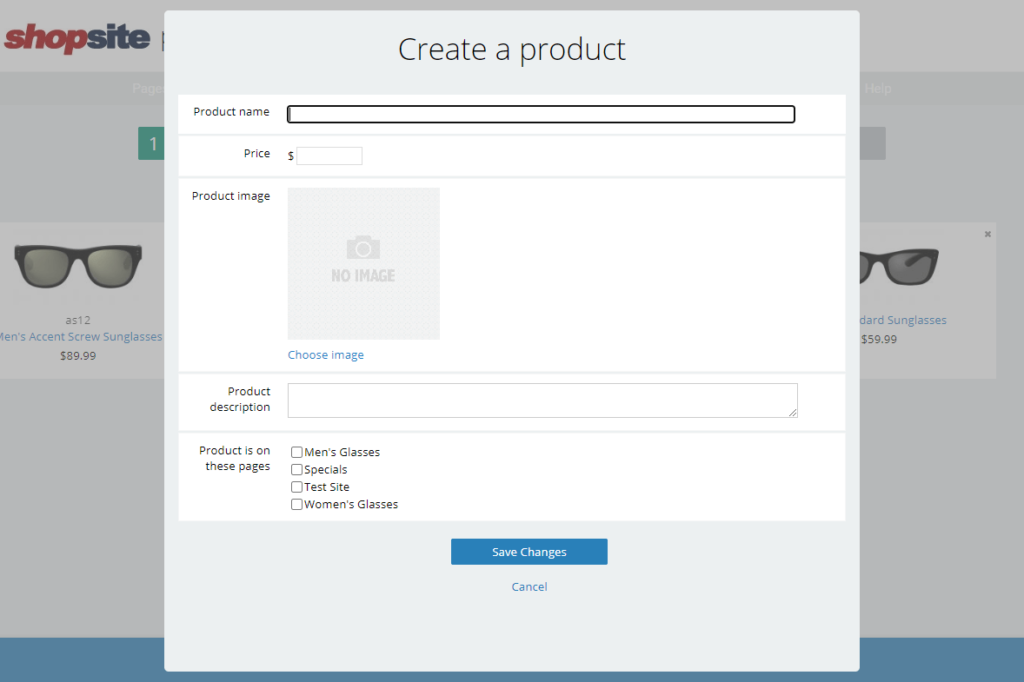
Task: Grab the description box resize handle
Action: pyautogui.click(x=792, y=412)
